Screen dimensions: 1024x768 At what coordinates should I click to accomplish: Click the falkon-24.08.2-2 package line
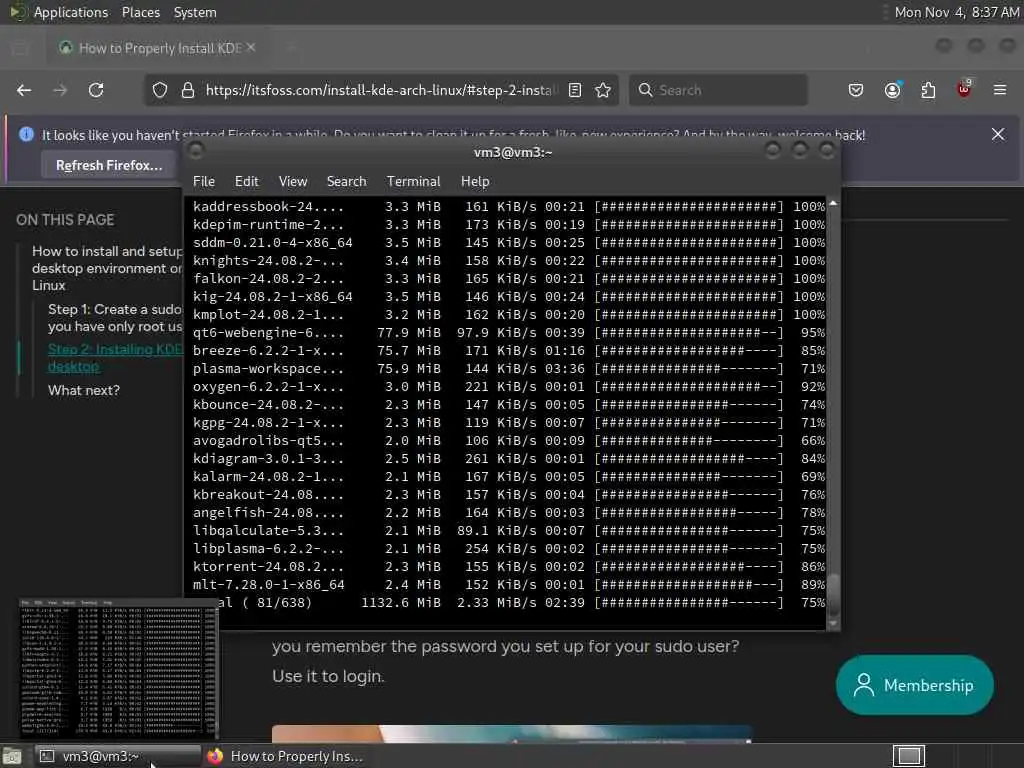coord(509,279)
